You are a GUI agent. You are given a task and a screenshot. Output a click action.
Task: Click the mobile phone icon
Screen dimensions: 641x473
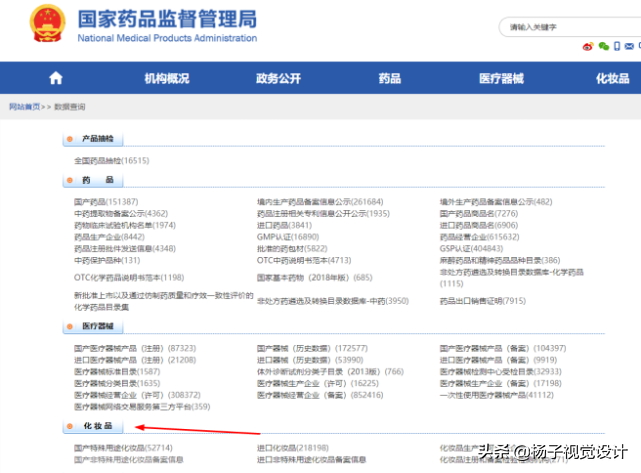point(617,46)
